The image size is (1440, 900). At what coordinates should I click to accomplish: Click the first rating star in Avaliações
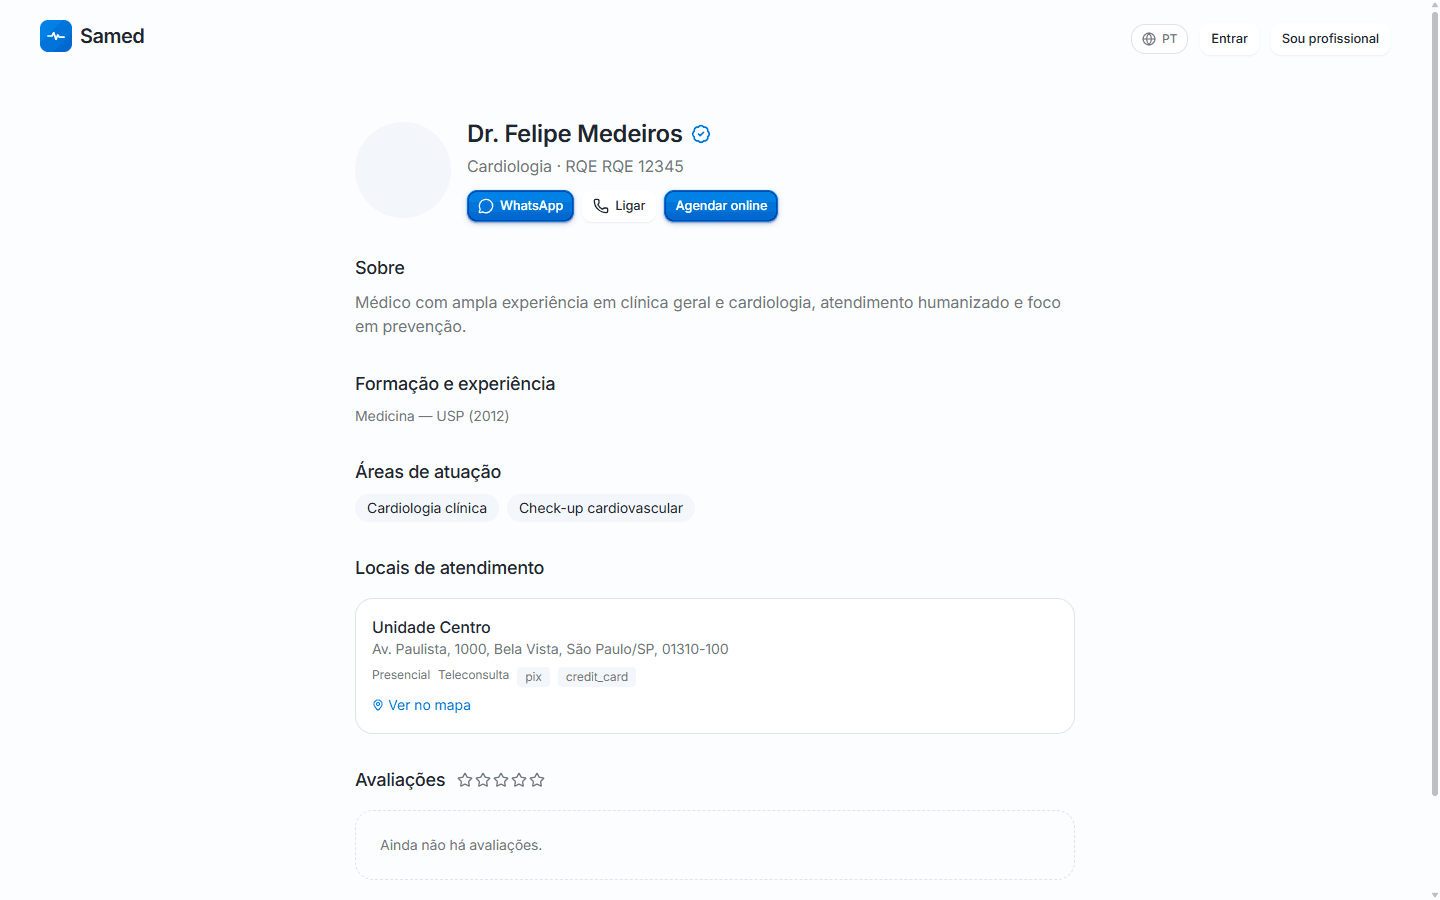[x=465, y=780]
